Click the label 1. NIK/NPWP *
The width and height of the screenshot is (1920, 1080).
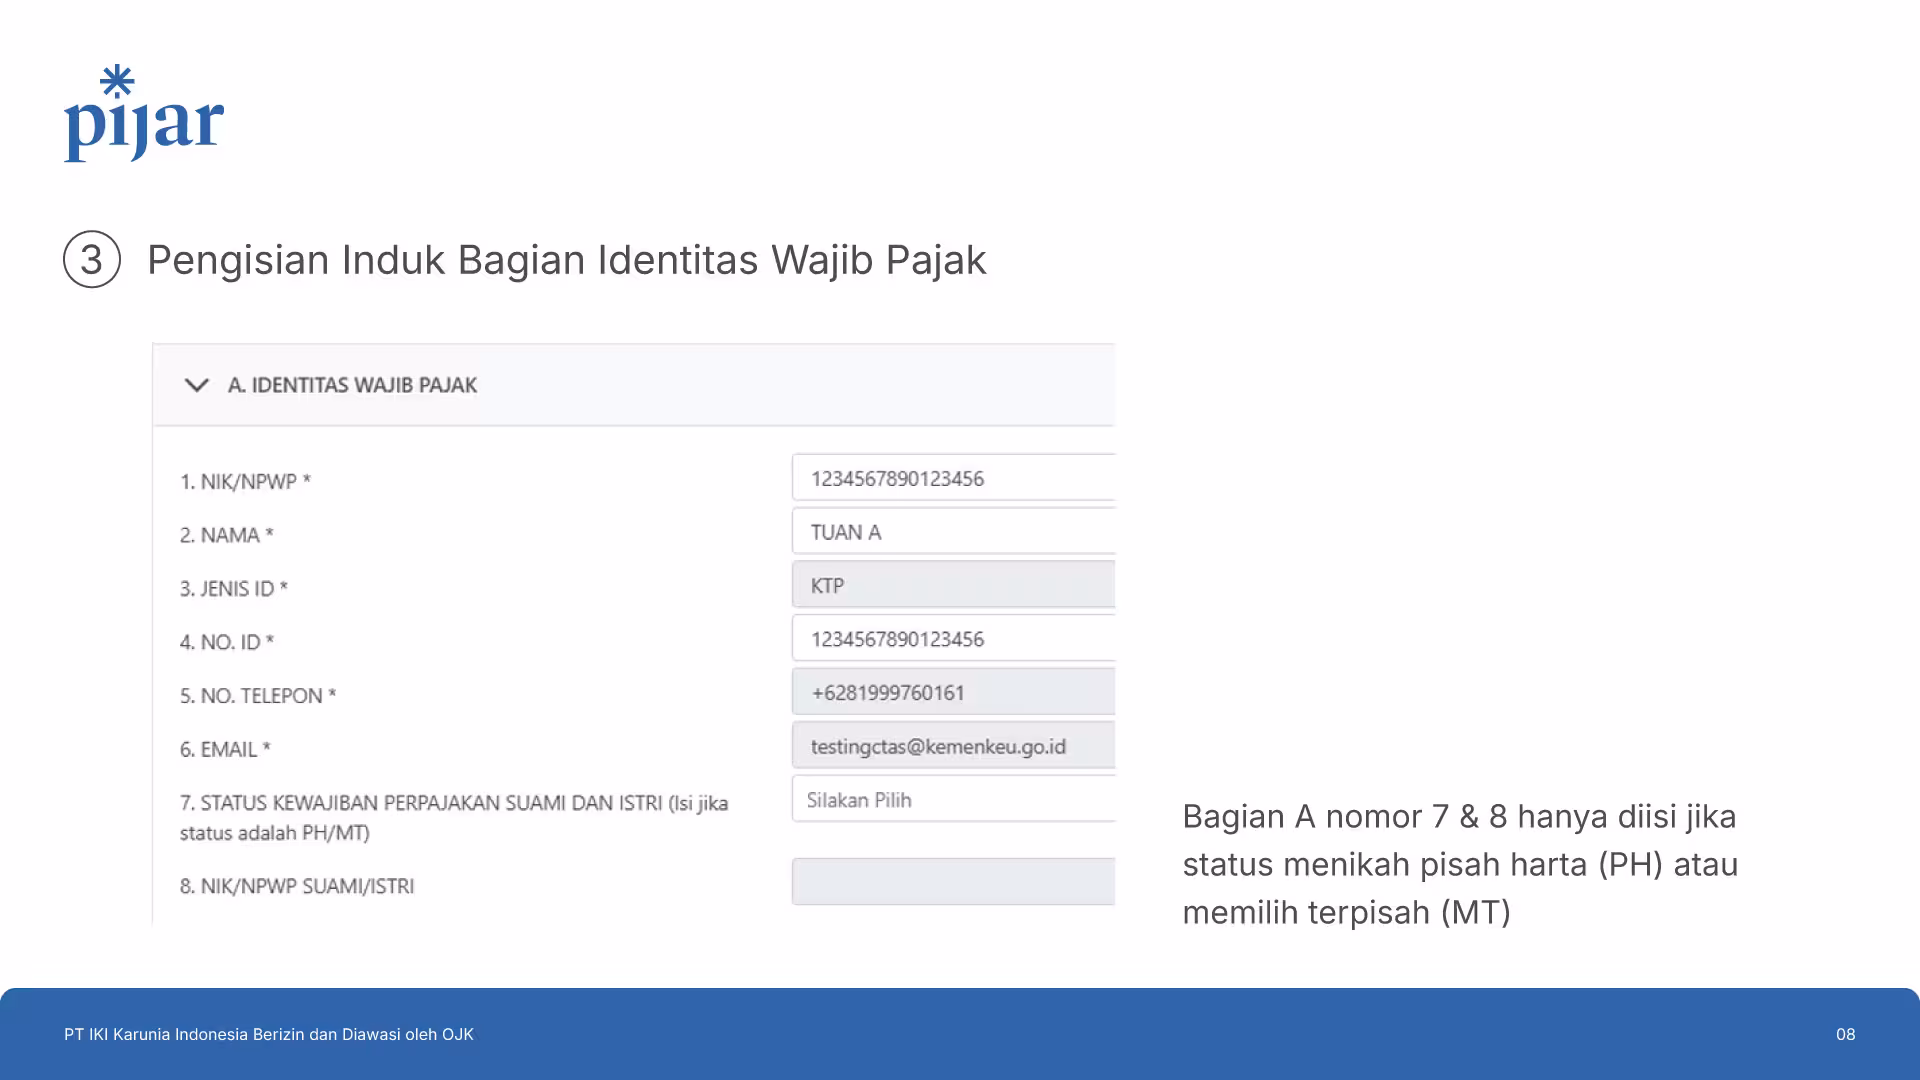[245, 482]
